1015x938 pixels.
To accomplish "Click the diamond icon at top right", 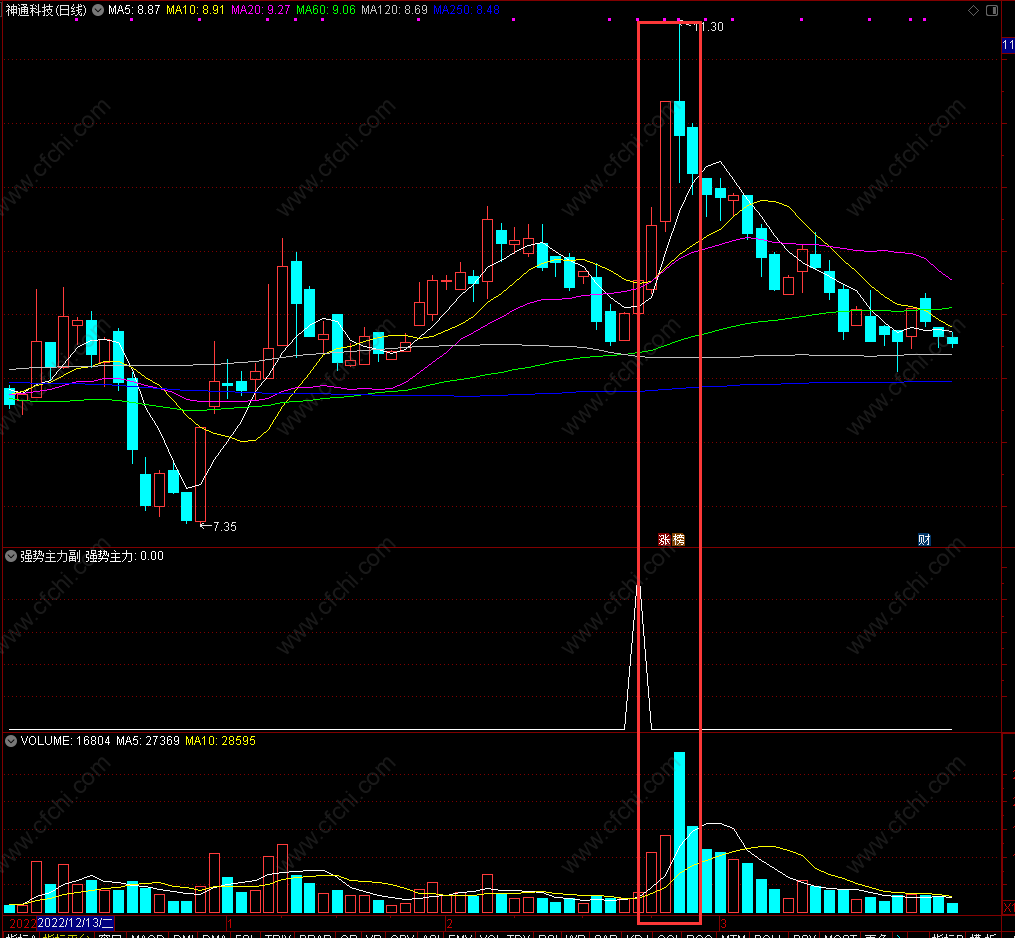I will [973, 10].
